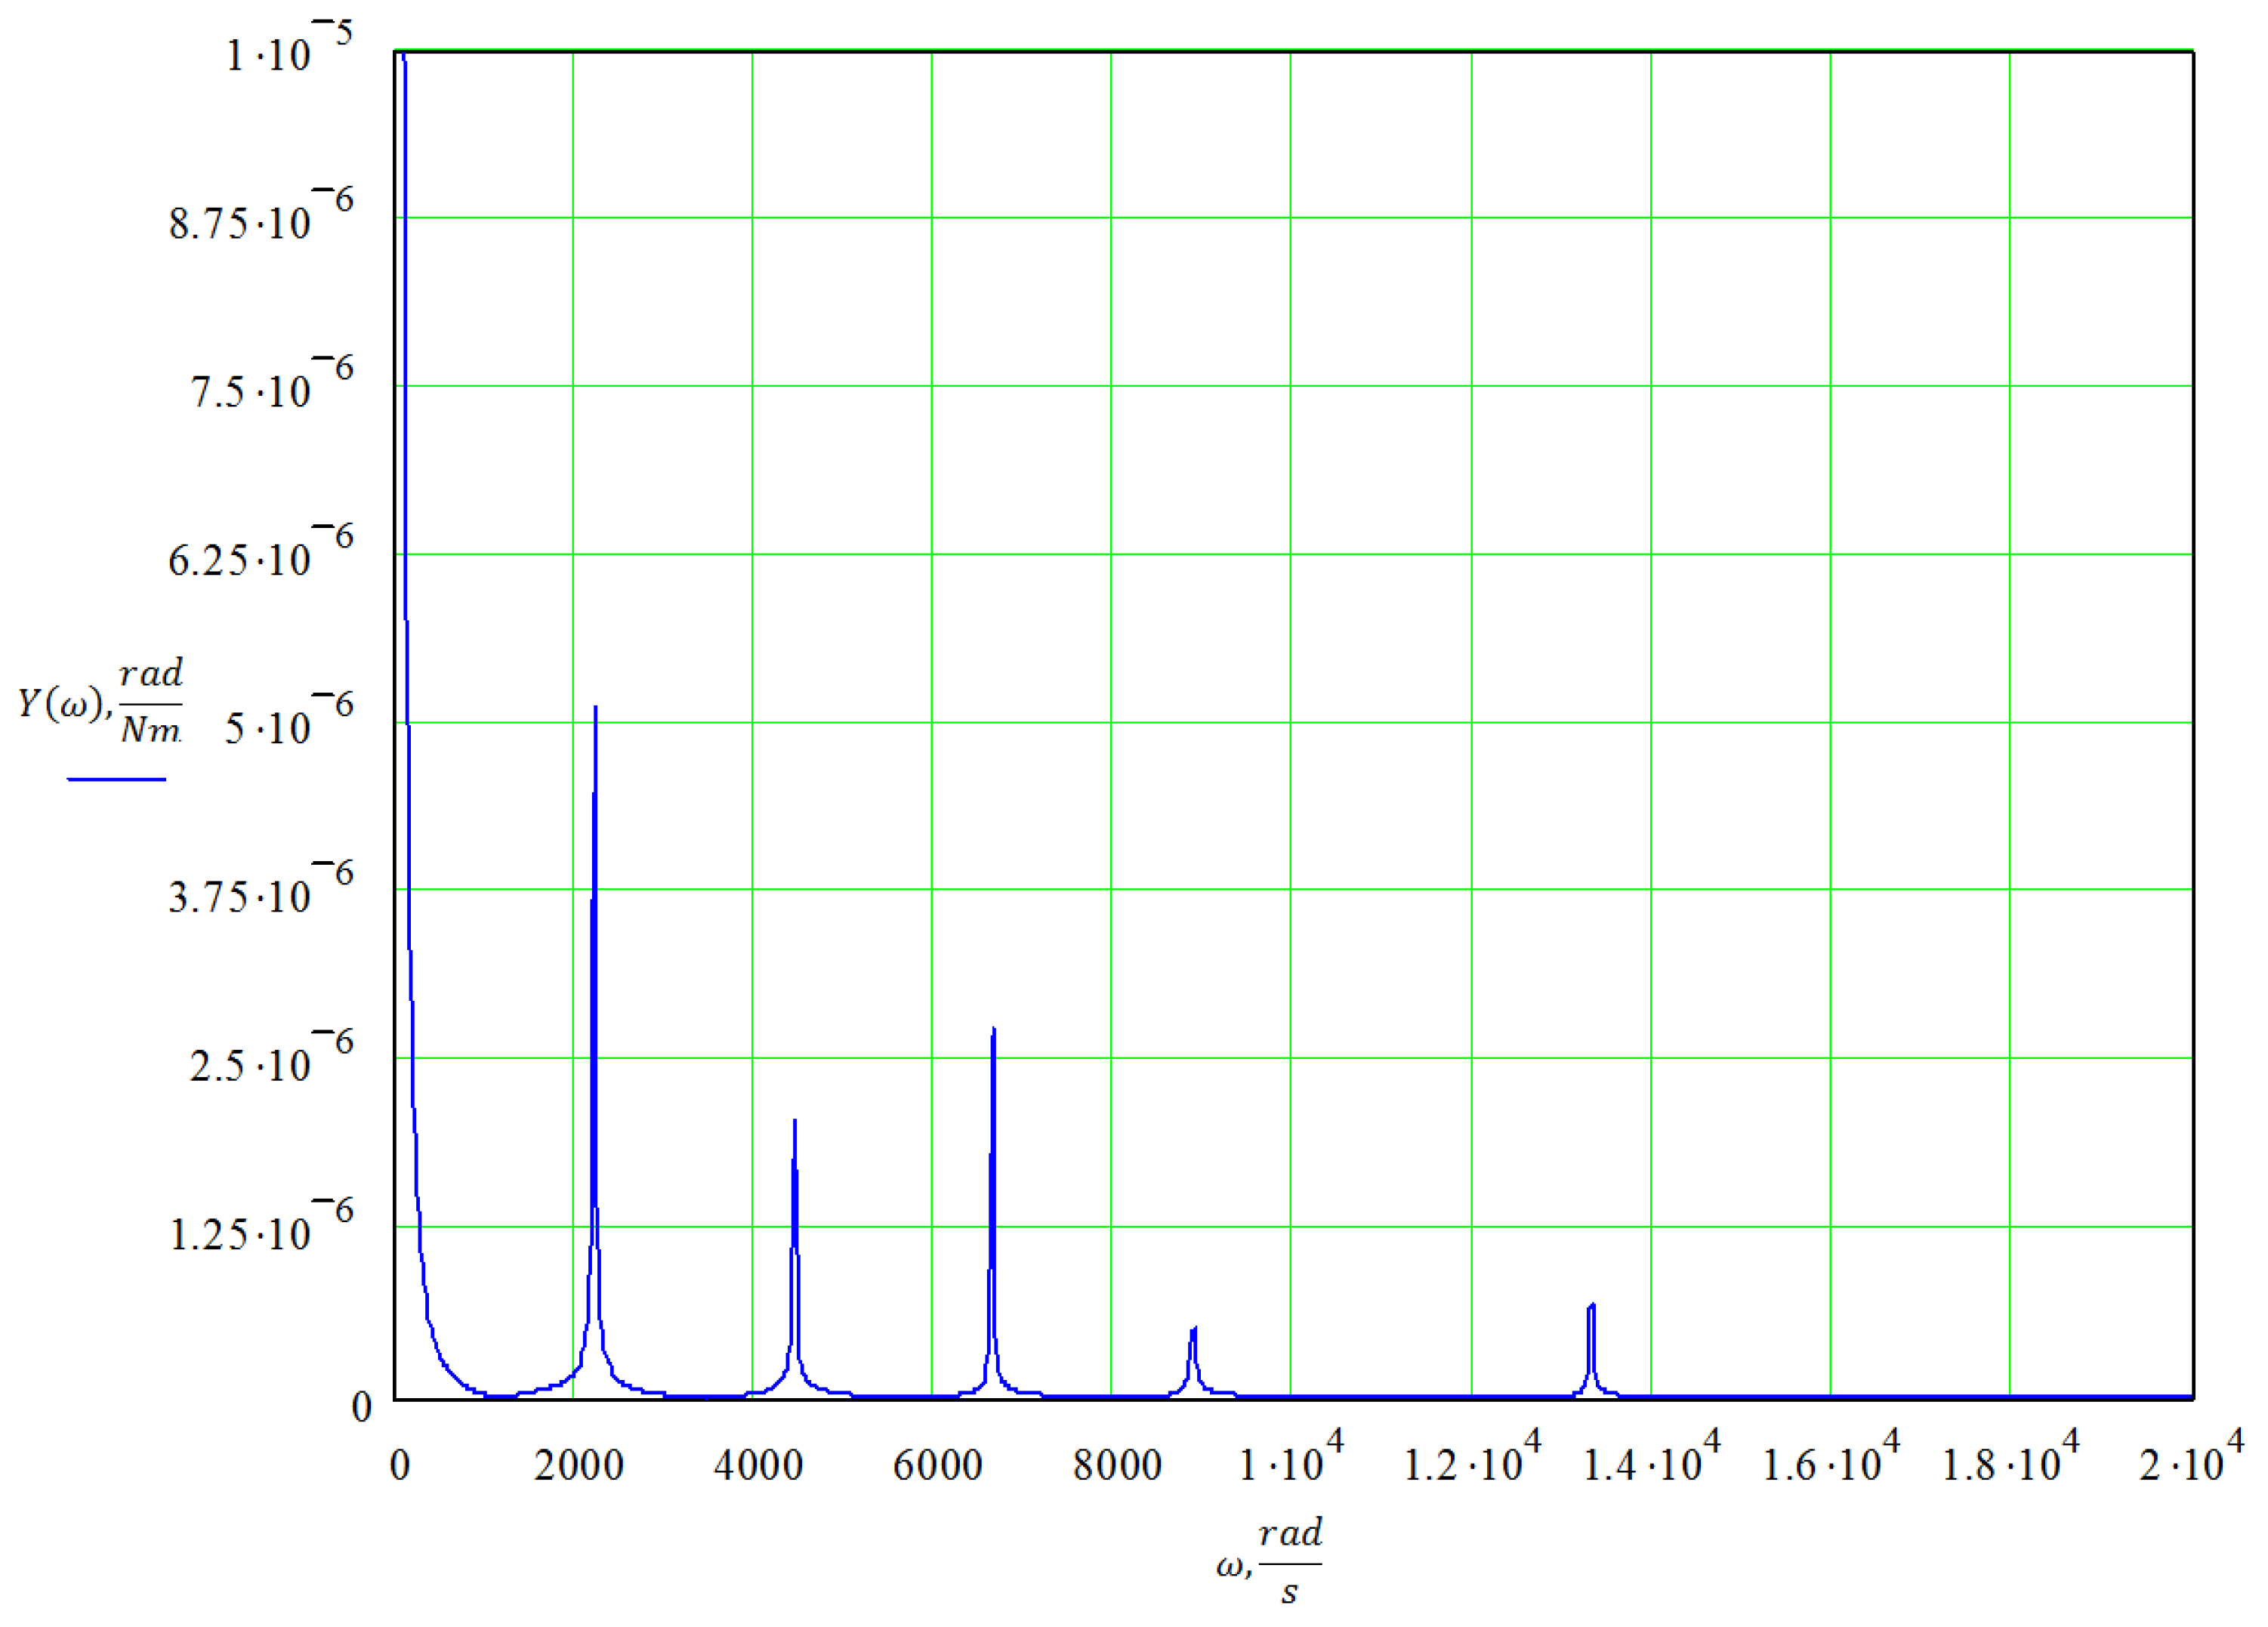Click the peak tip between 4000 and 6000
This screenshot has width=2268, height=1627.
point(795,1124)
